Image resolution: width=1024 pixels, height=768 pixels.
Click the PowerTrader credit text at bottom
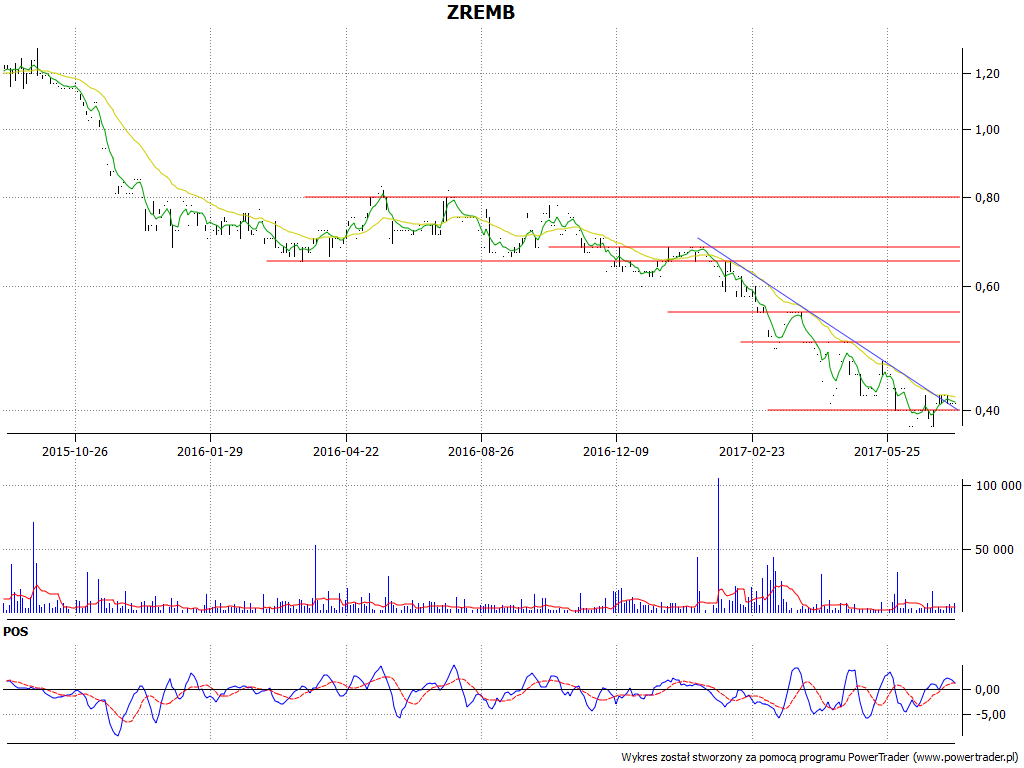pos(820,758)
